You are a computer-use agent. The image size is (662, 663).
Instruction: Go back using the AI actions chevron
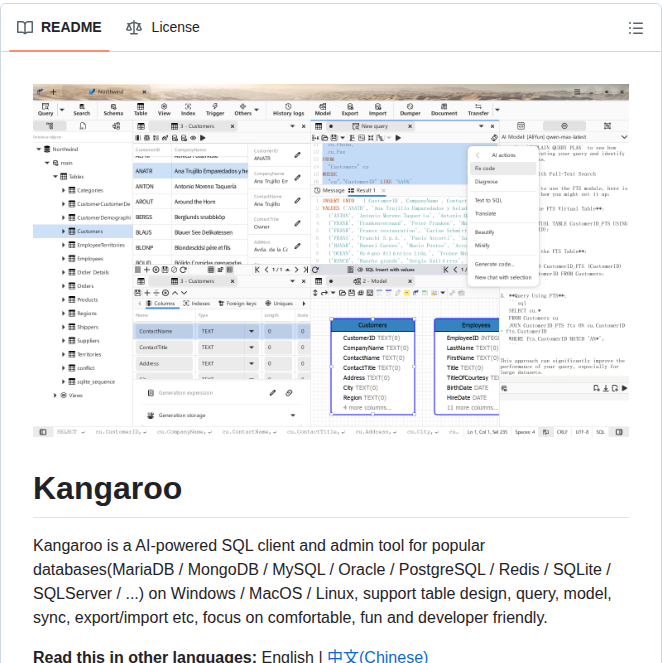pos(478,155)
